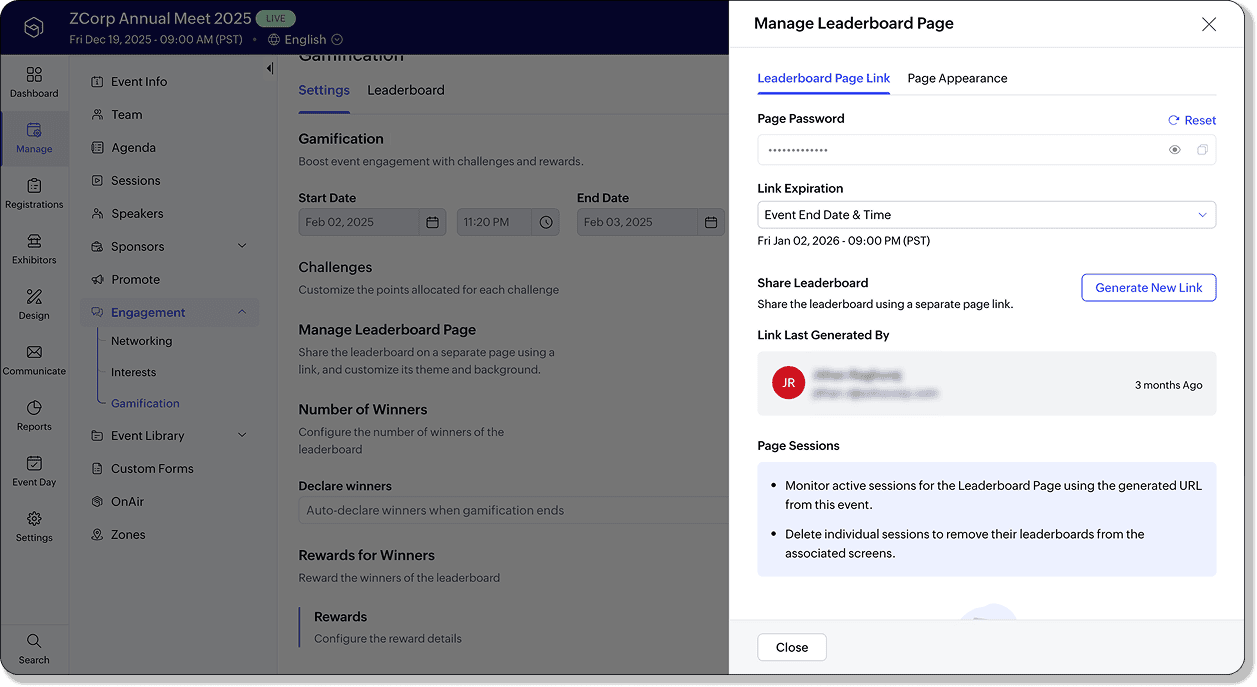
Task: Click the Close button in panel footer
Action: [792, 647]
